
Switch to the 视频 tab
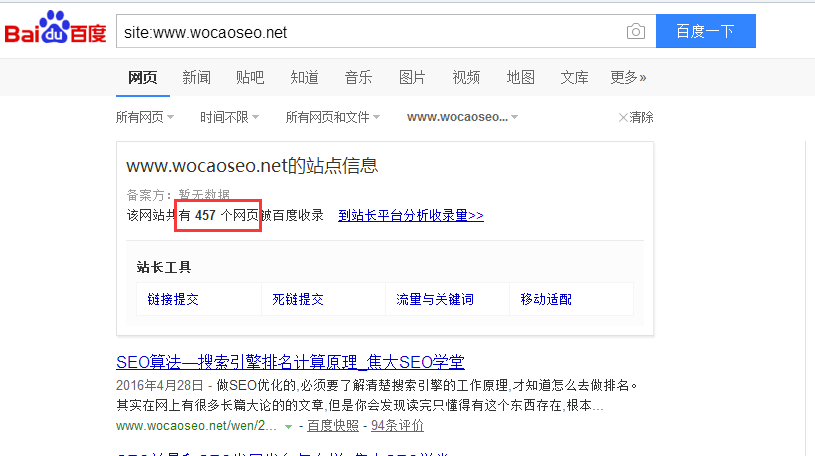[466, 78]
